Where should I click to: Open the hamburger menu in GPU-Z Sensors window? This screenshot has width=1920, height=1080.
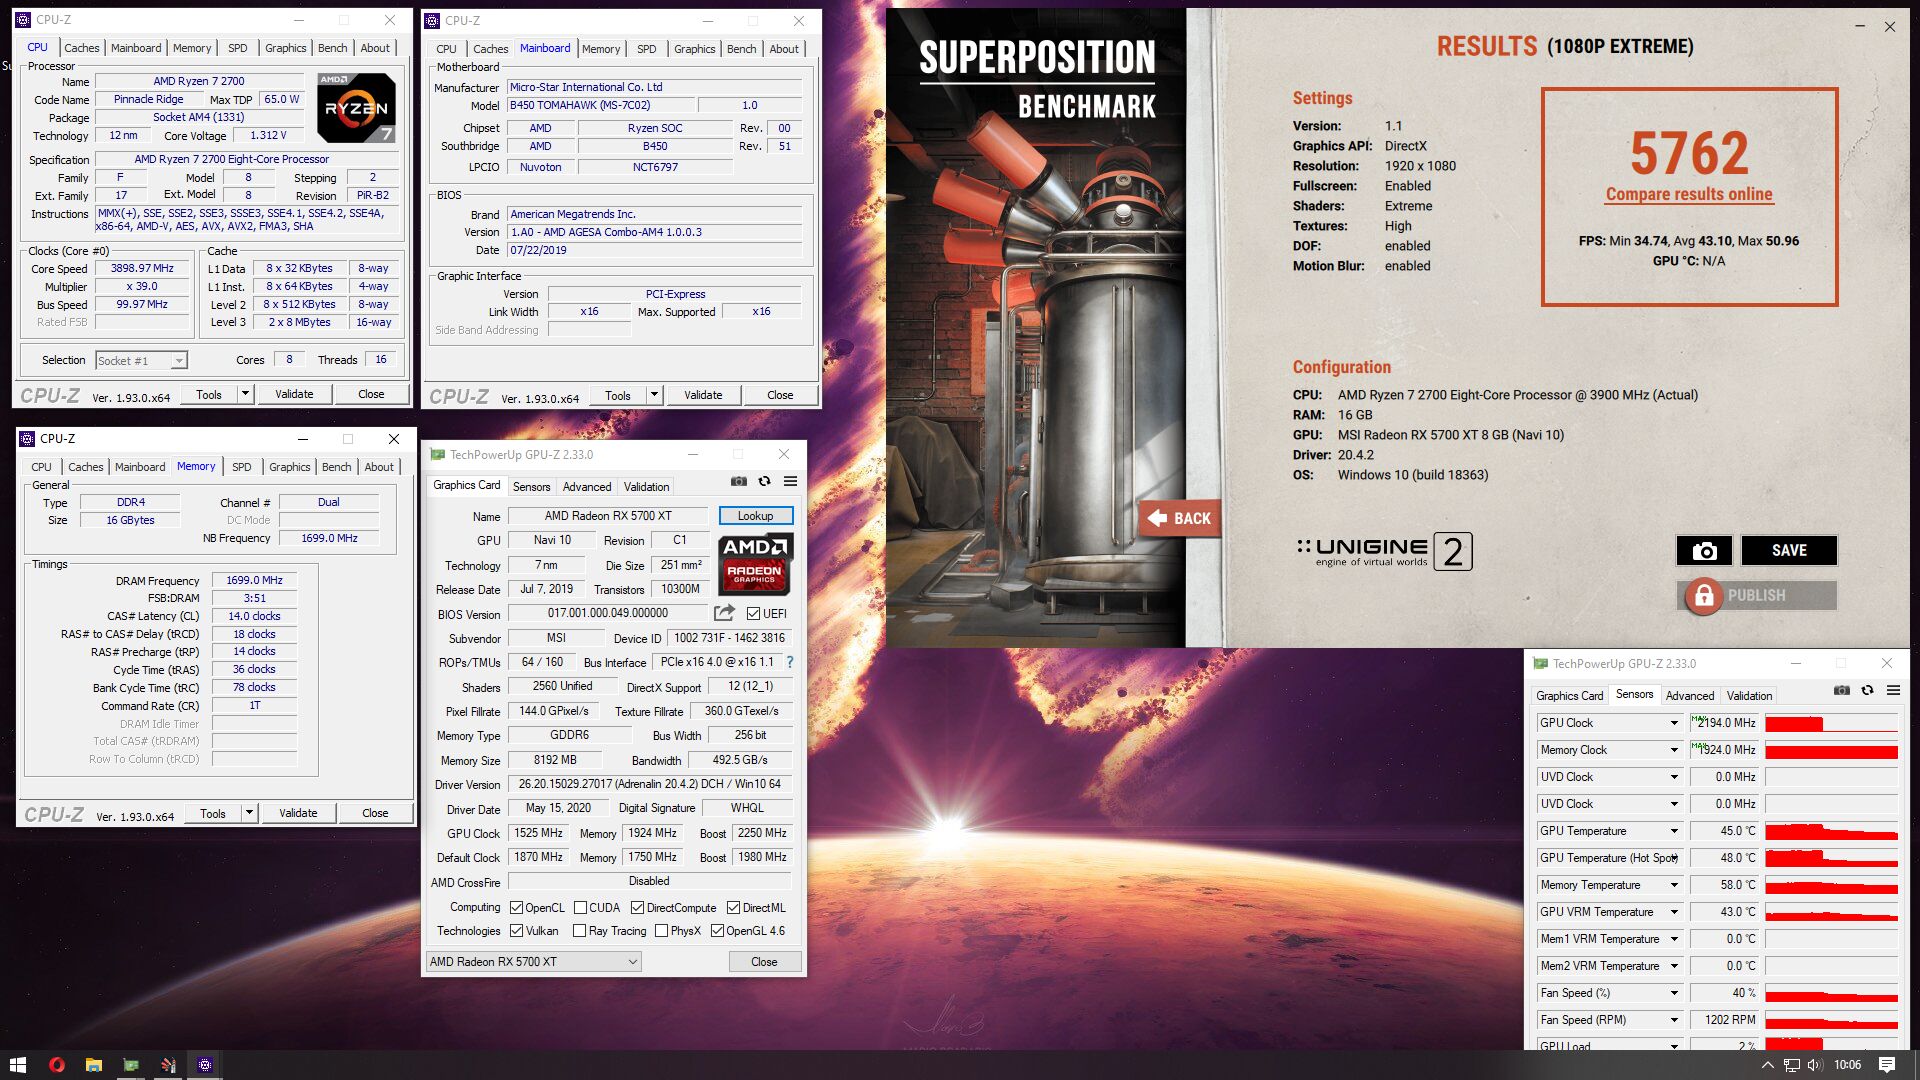(x=1893, y=690)
